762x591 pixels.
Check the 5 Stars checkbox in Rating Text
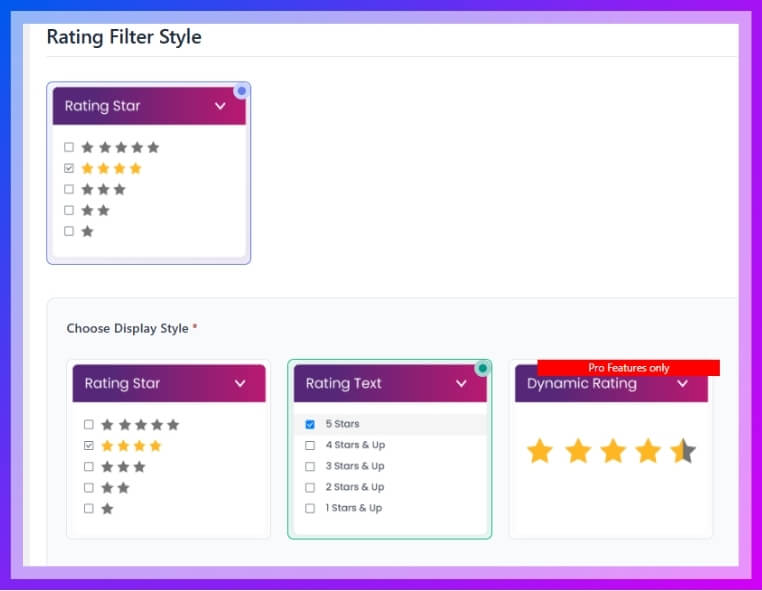click(310, 424)
